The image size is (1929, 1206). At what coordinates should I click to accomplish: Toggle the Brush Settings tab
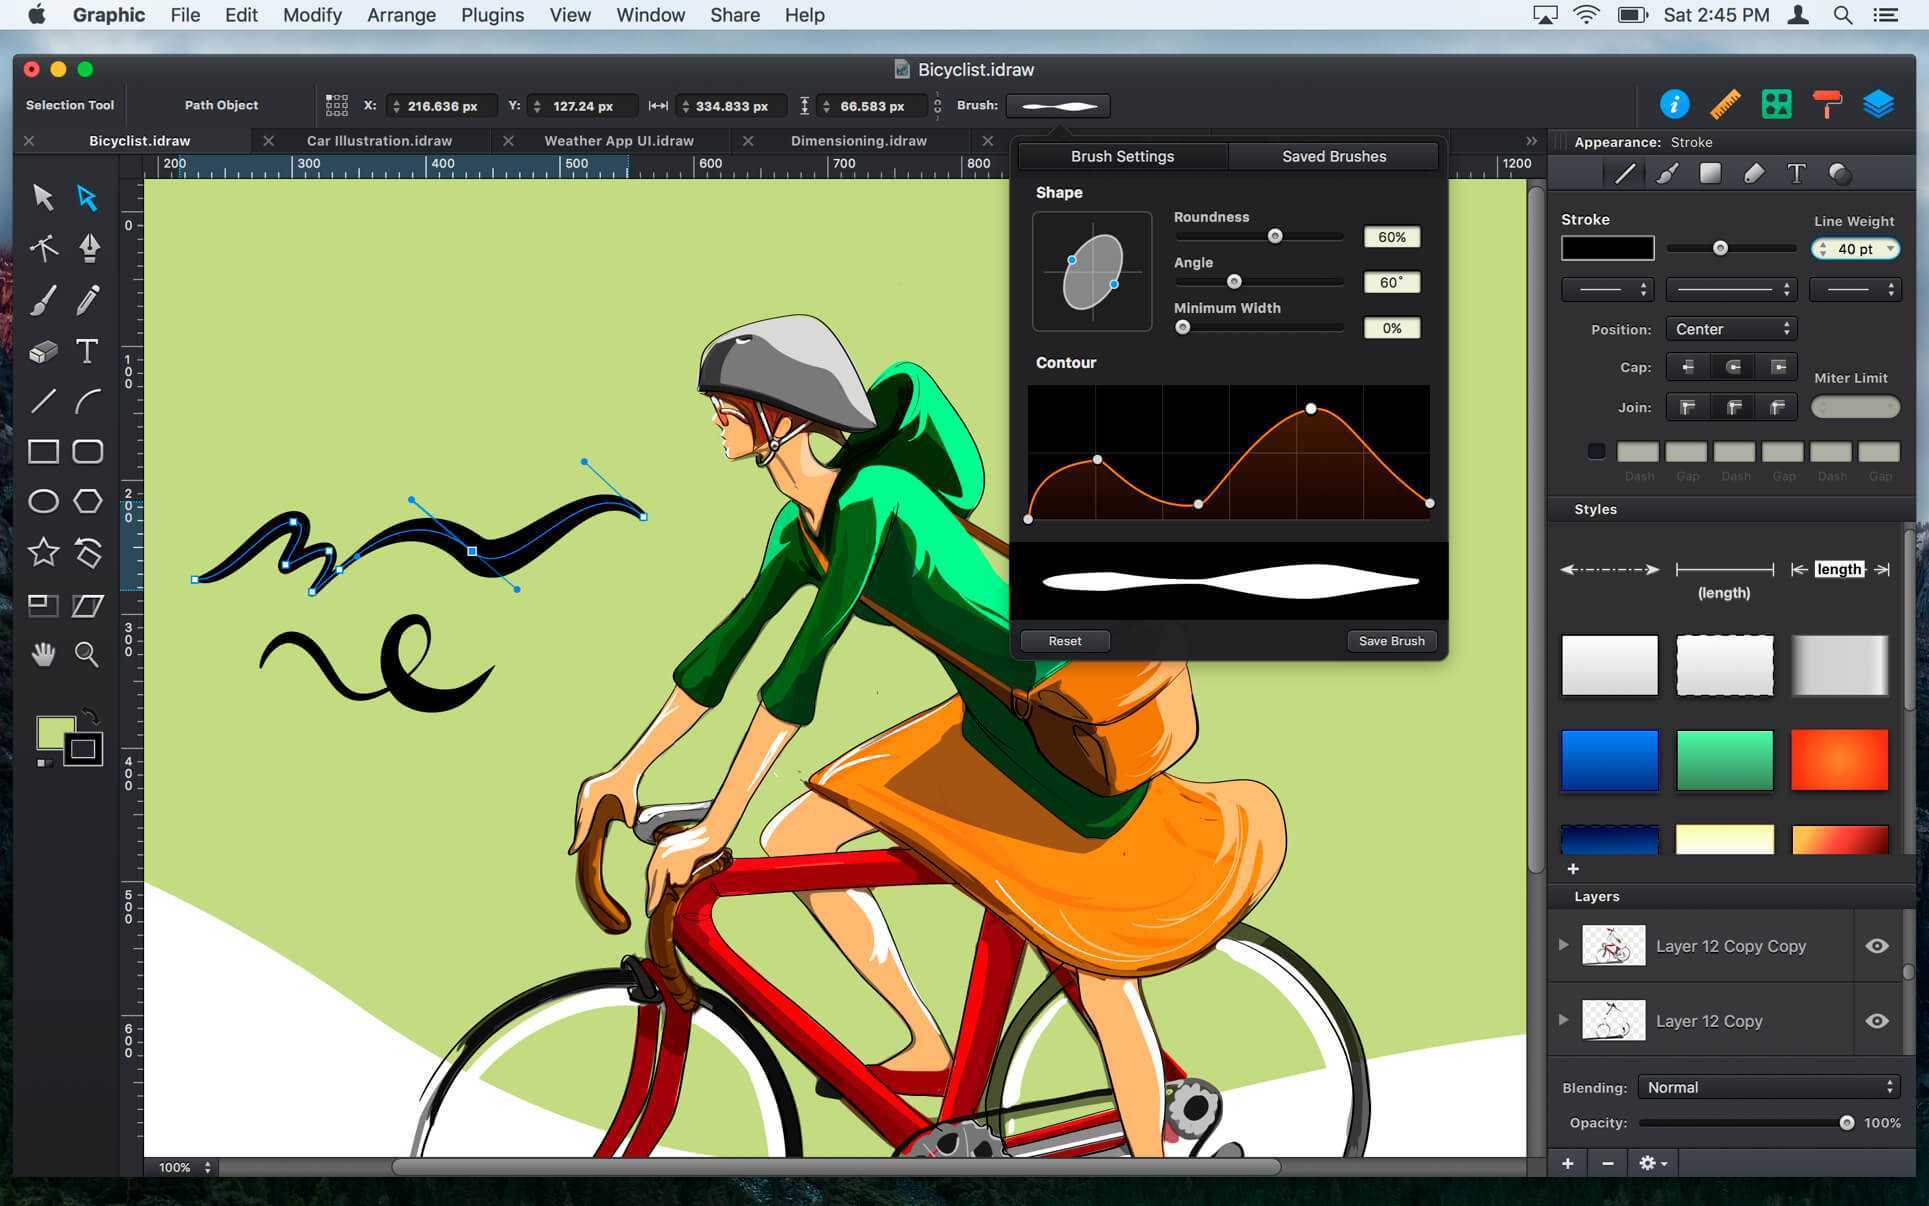[1122, 156]
